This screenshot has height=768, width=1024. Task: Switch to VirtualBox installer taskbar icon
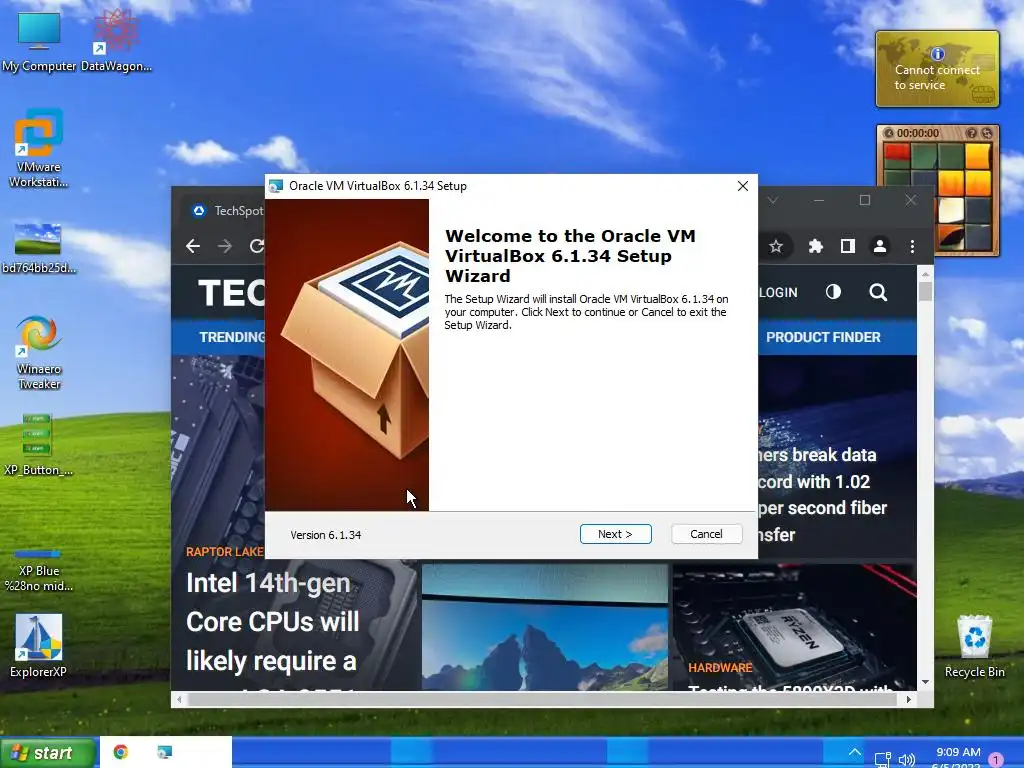(165, 752)
